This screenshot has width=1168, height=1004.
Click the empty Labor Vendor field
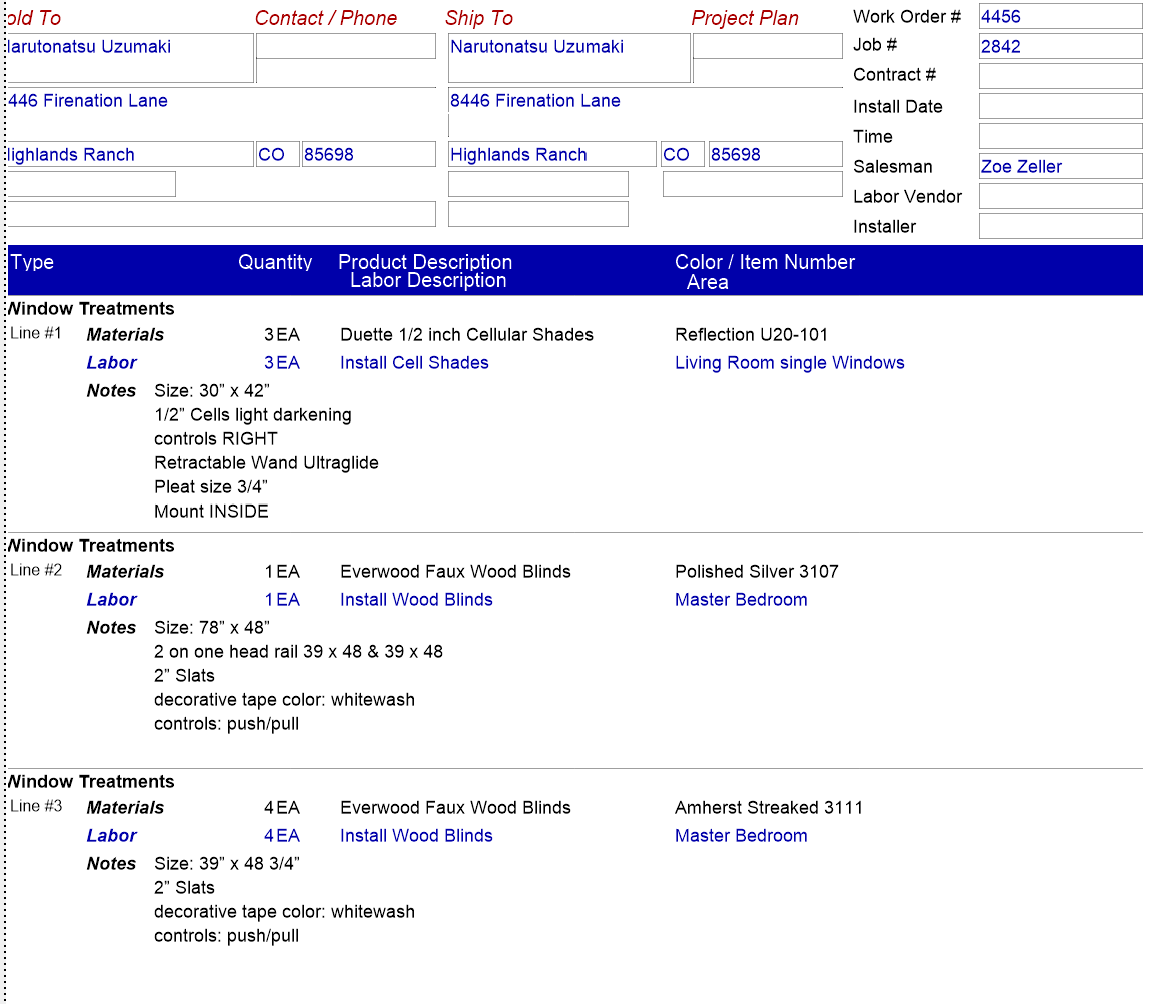(x=1060, y=196)
